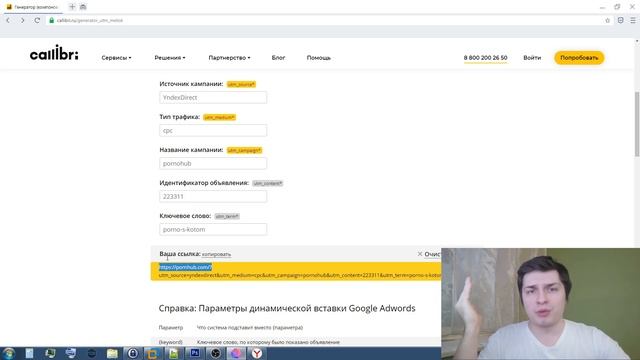The image size is (640, 360).
Task: Click the Идентификатор объявления input field
Action: tap(213, 196)
